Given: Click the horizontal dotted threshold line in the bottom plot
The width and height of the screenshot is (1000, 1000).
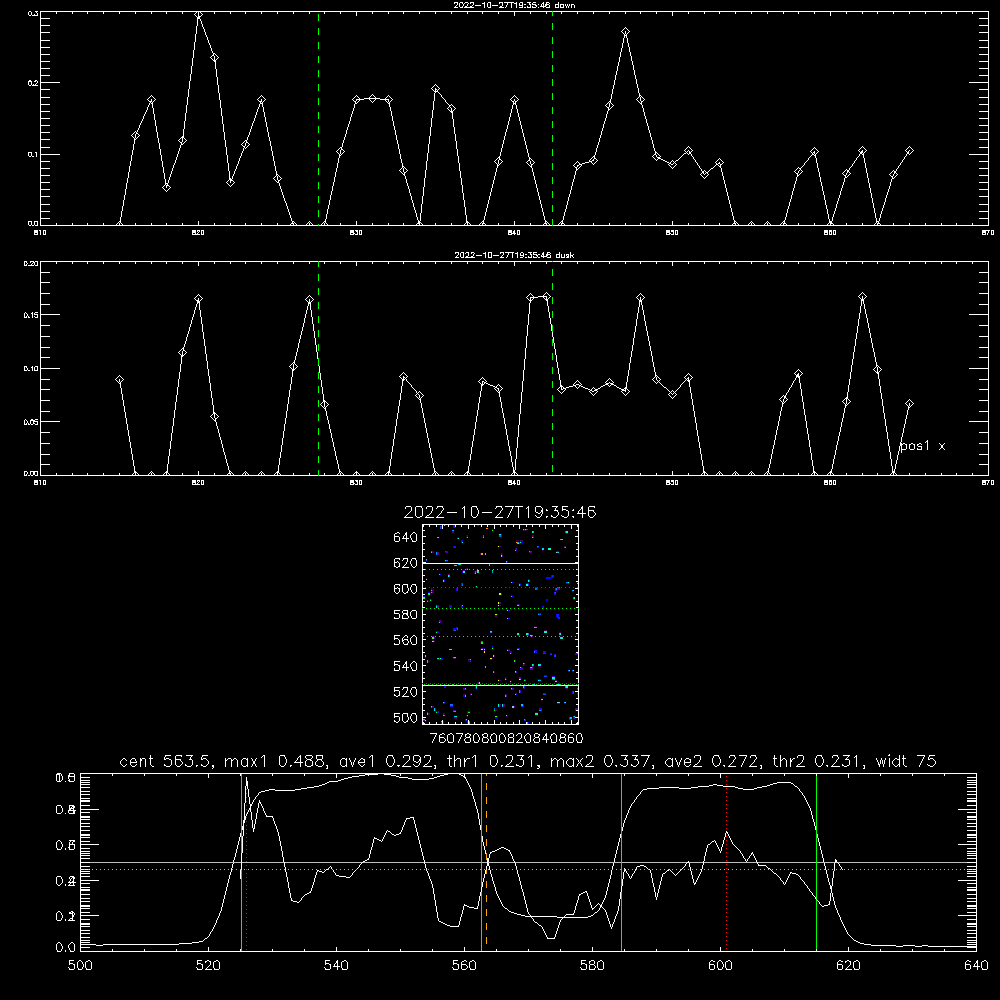Looking at the screenshot, I should coord(528,869).
